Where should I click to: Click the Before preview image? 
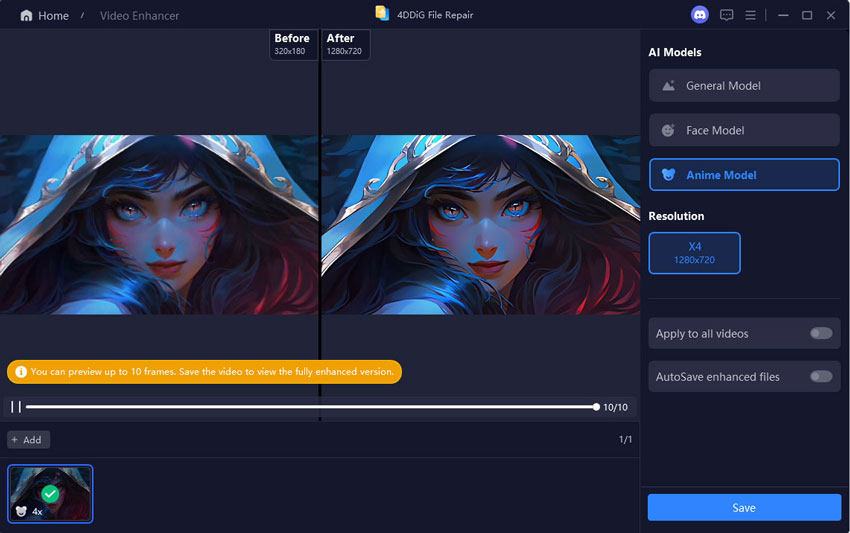(x=159, y=224)
